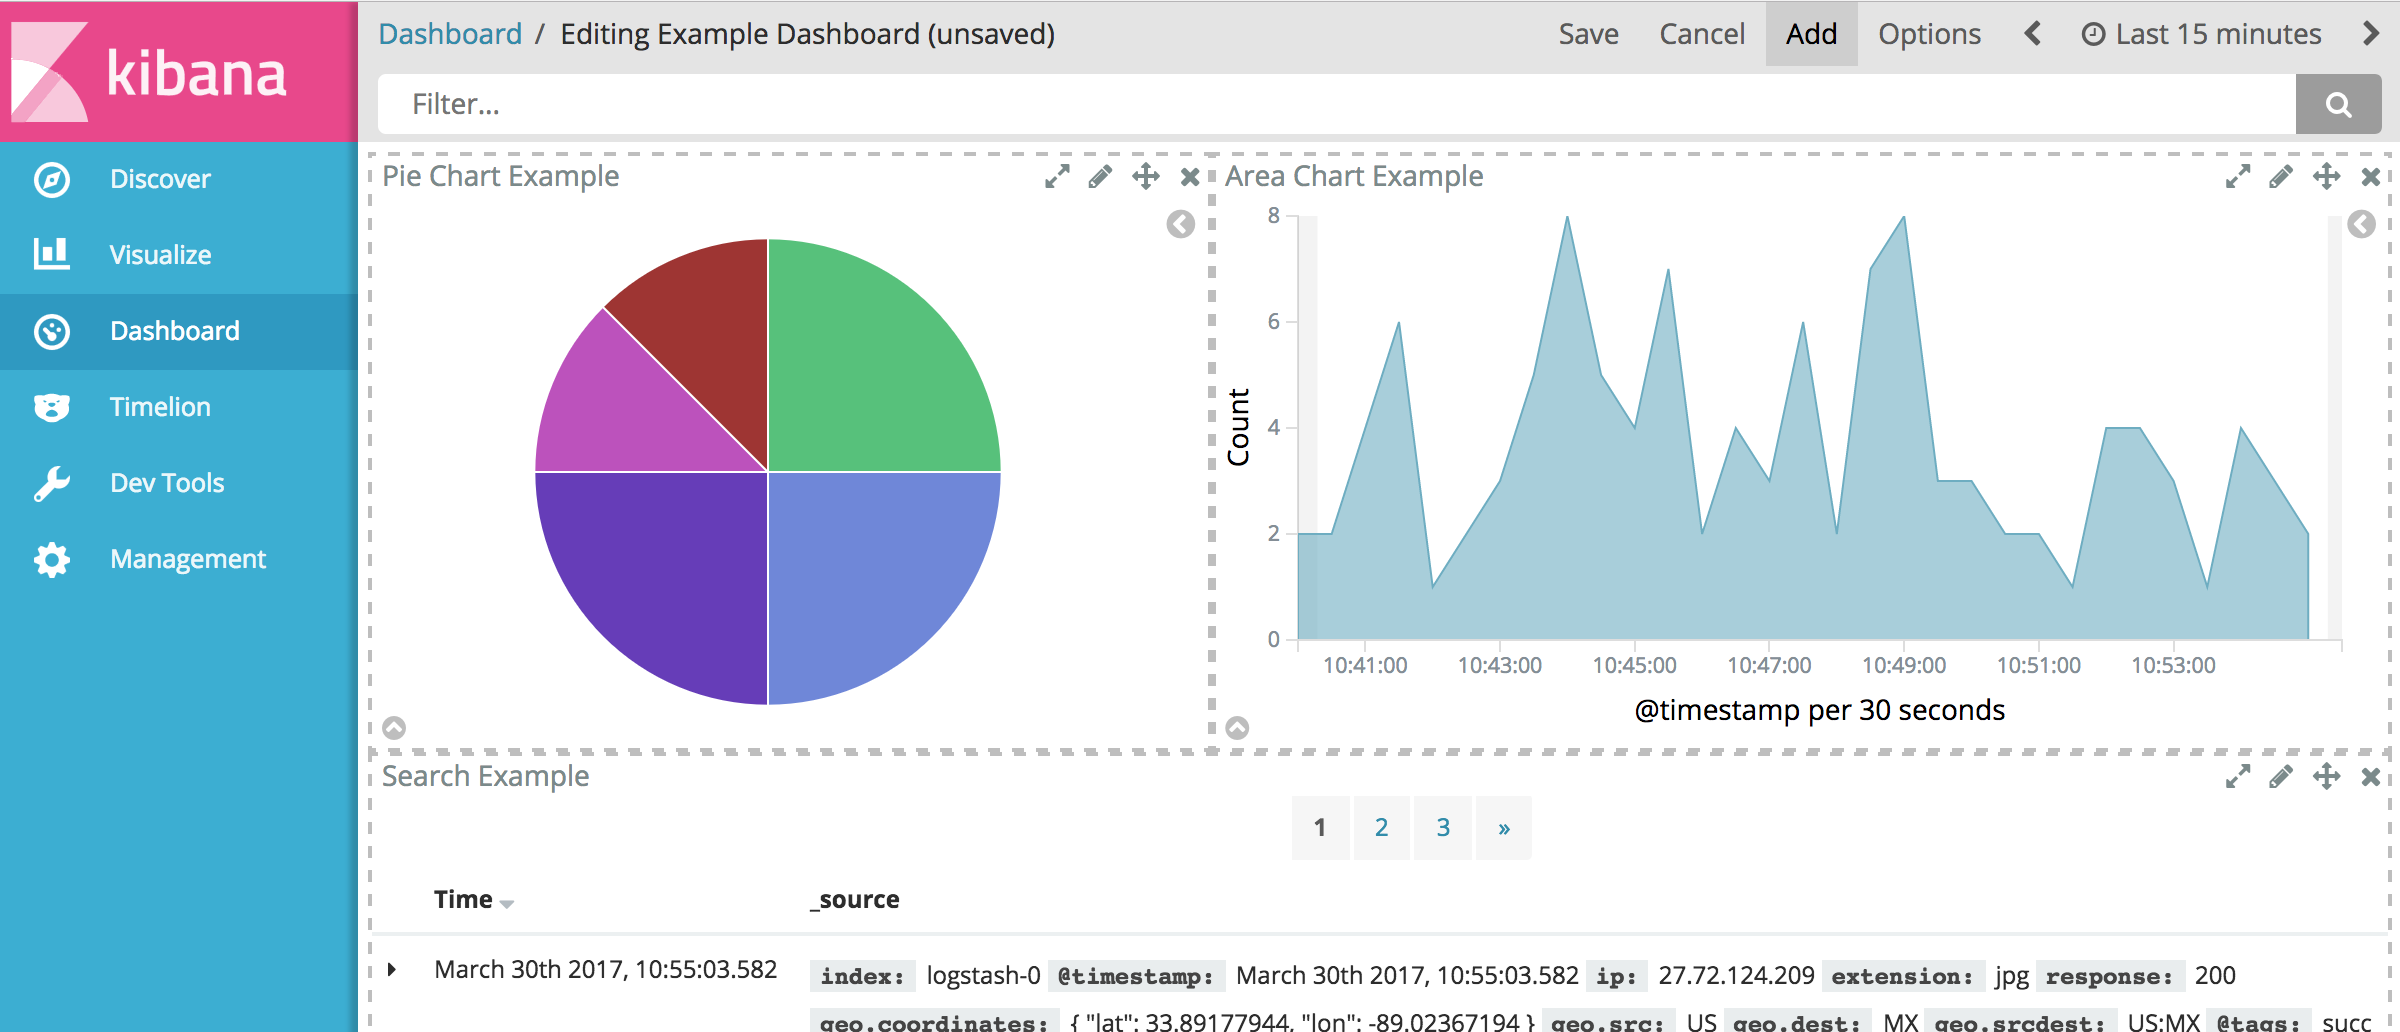2400x1032 pixels.
Task: Edit the Pie Chart Example panel with pencil icon
Action: (x=1100, y=176)
